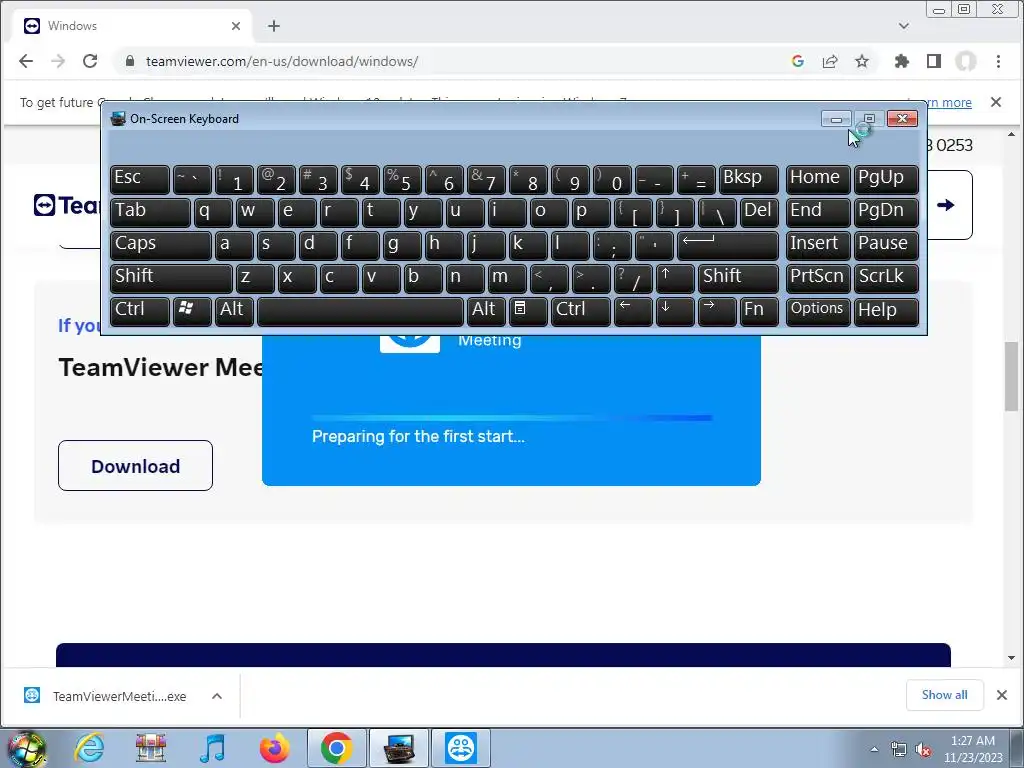Close the Chrome downloads bar

[1002, 695]
